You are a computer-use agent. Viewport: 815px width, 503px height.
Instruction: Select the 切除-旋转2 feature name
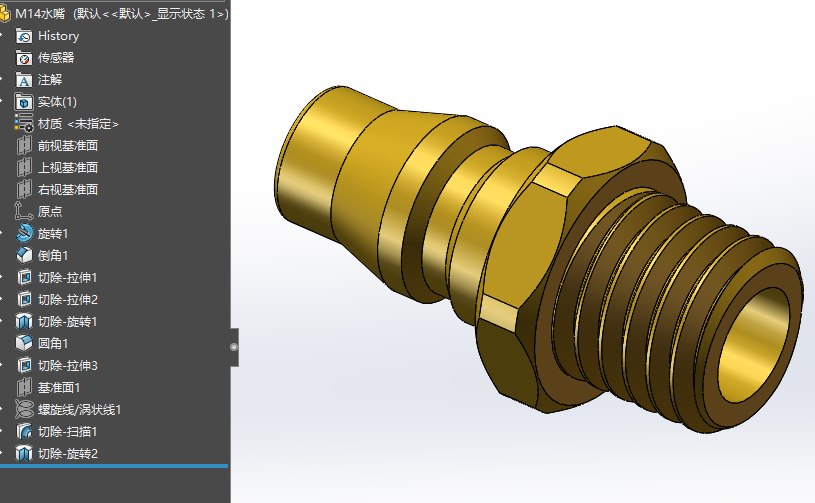click(68, 454)
